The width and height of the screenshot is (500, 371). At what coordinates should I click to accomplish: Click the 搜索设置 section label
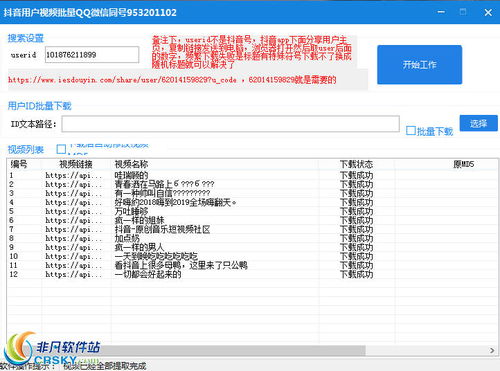[x=26, y=38]
